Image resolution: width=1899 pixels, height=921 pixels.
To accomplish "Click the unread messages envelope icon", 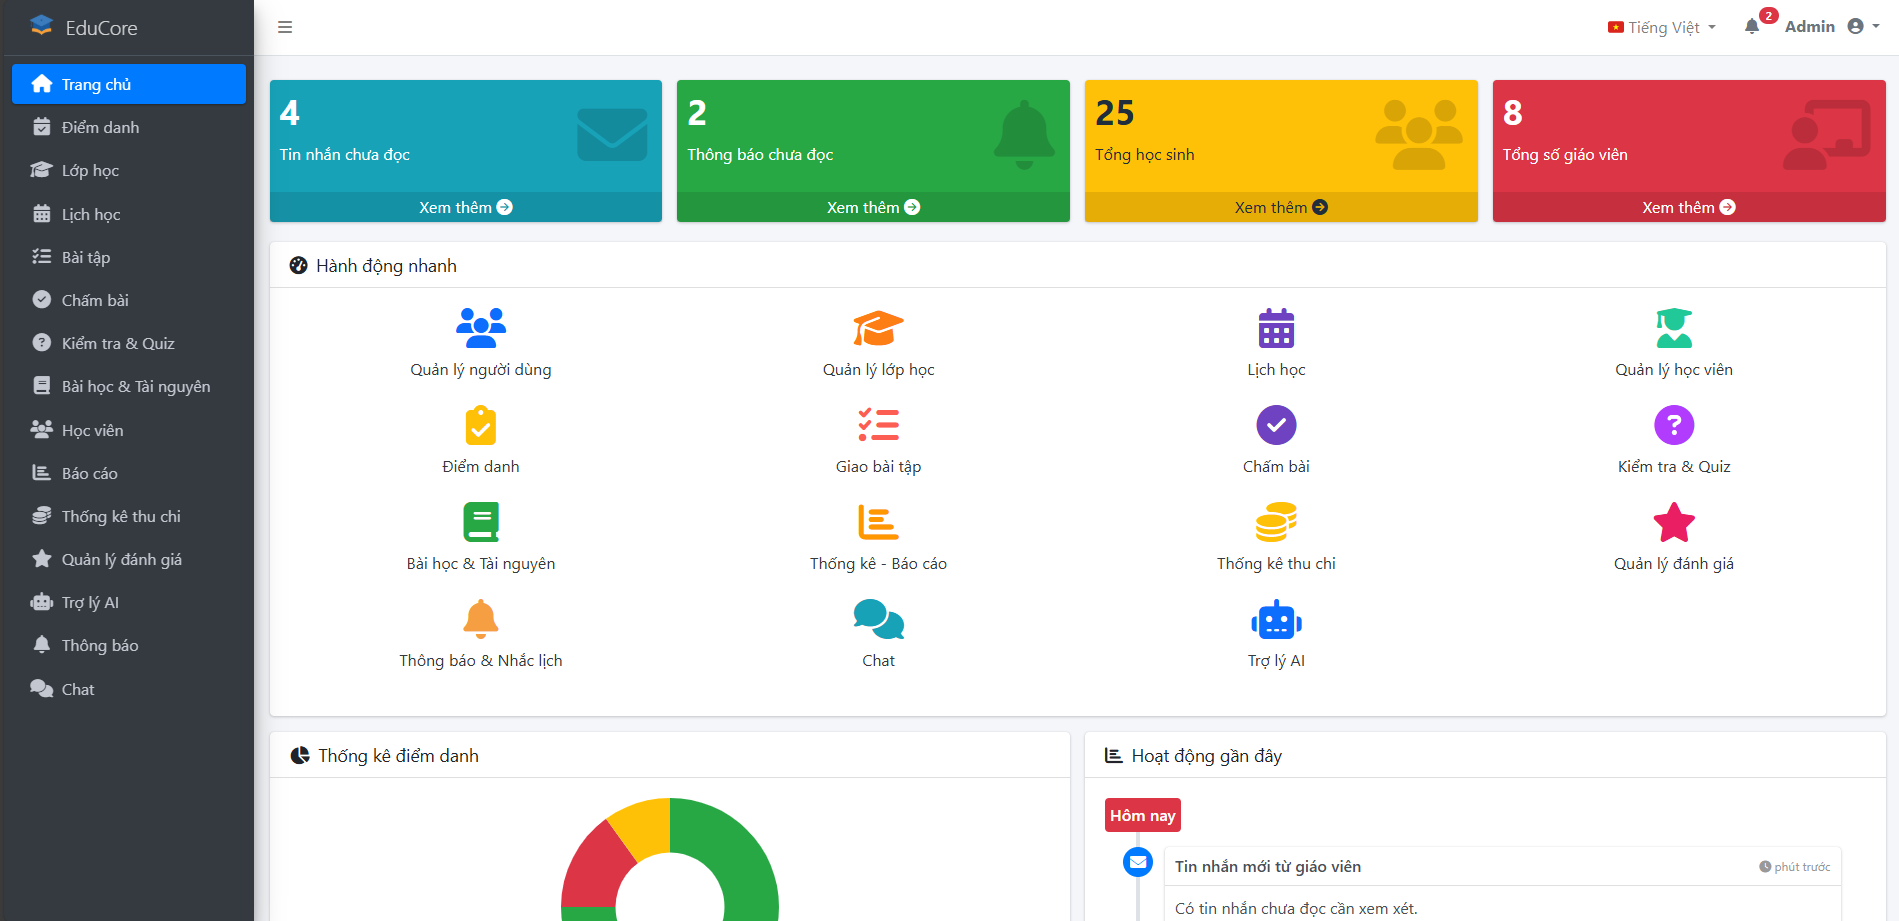I will coord(612,135).
